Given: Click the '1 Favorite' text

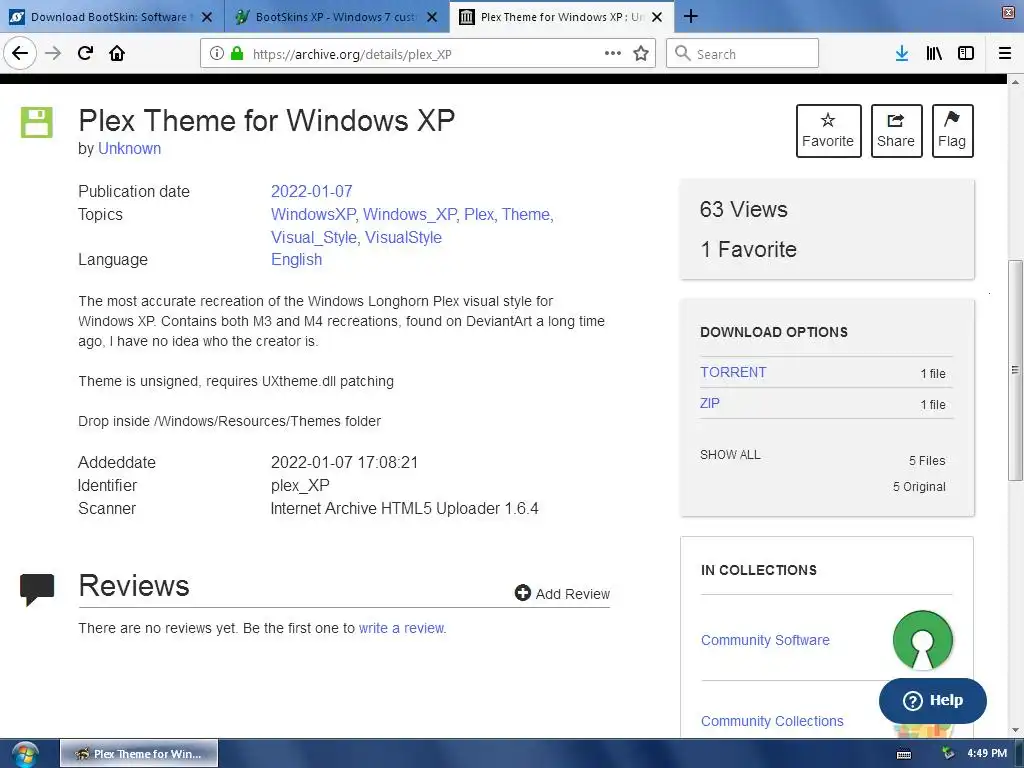Looking at the screenshot, I should click(x=748, y=249).
